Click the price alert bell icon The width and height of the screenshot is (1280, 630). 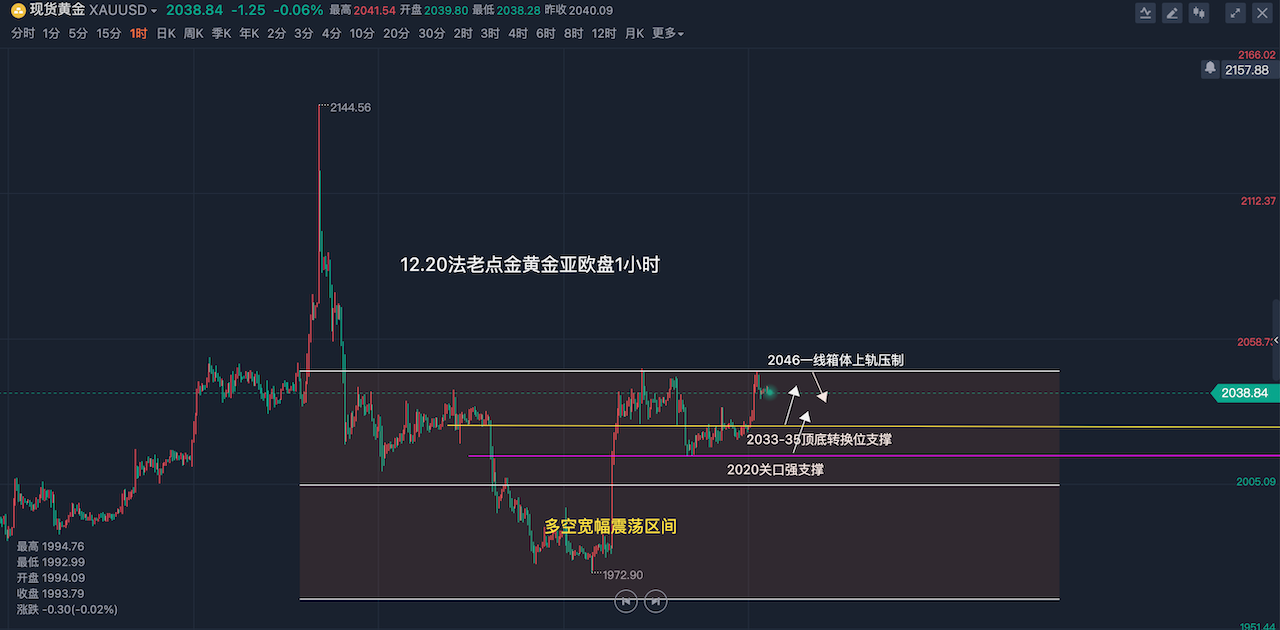coord(1210,69)
